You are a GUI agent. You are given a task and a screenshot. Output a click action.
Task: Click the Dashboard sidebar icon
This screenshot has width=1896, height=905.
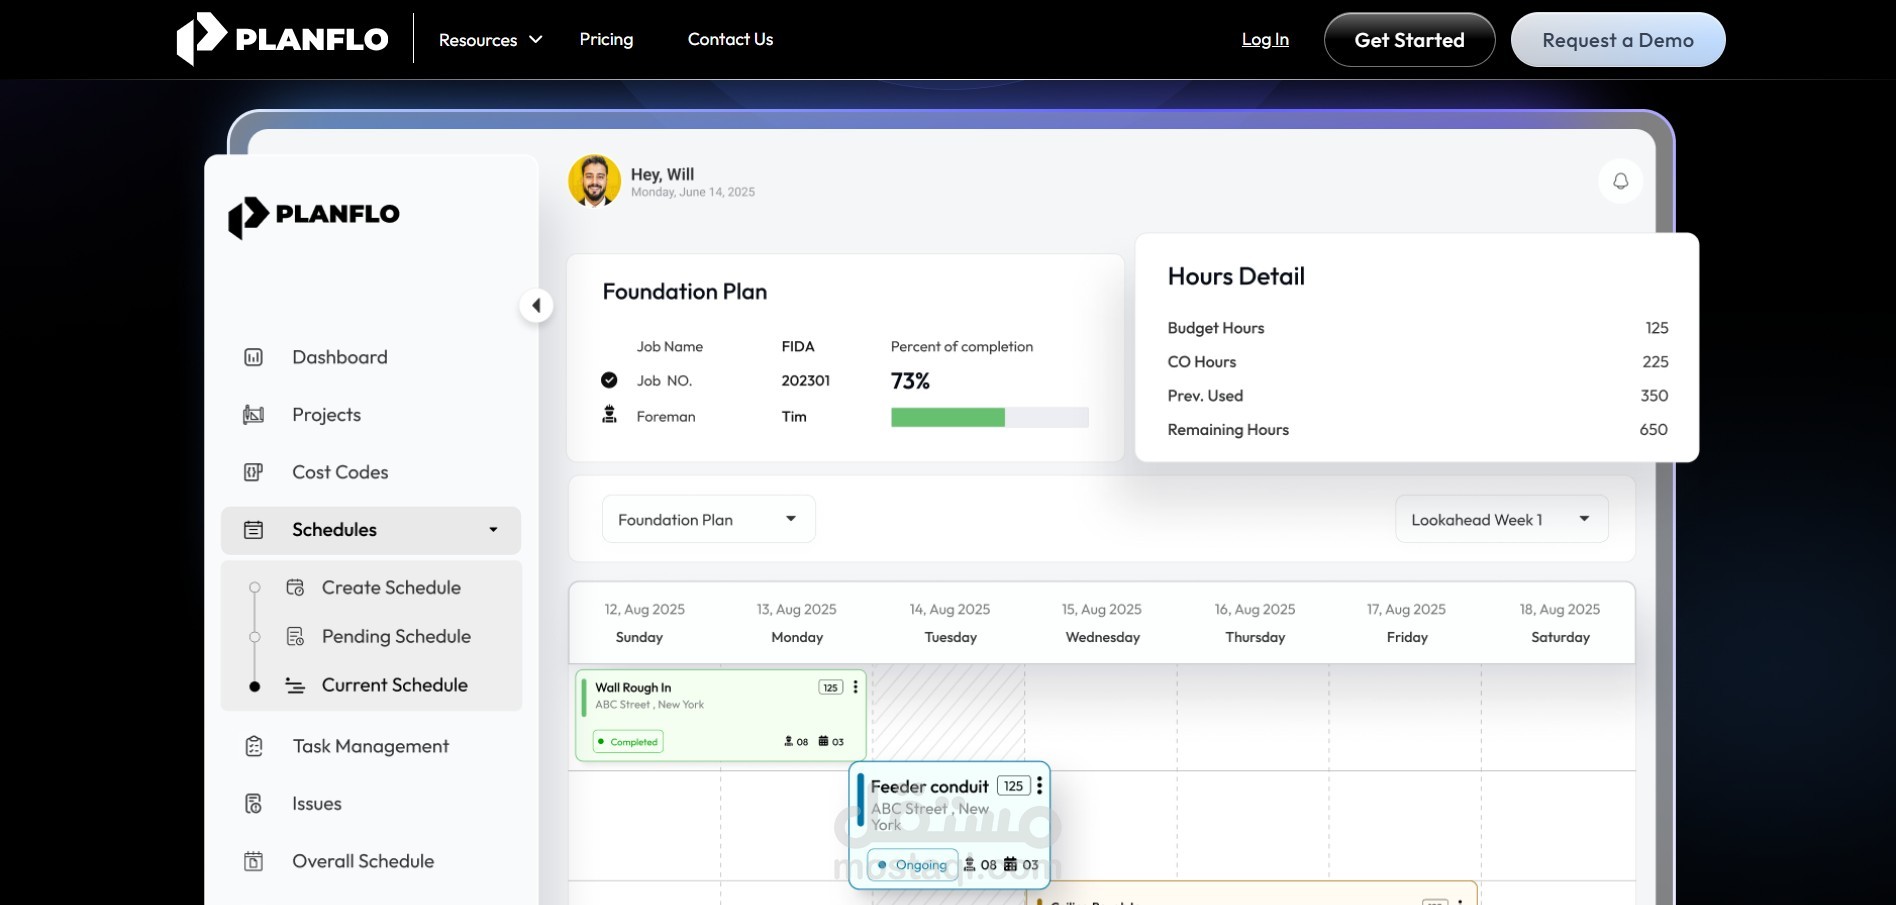pos(254,357)
